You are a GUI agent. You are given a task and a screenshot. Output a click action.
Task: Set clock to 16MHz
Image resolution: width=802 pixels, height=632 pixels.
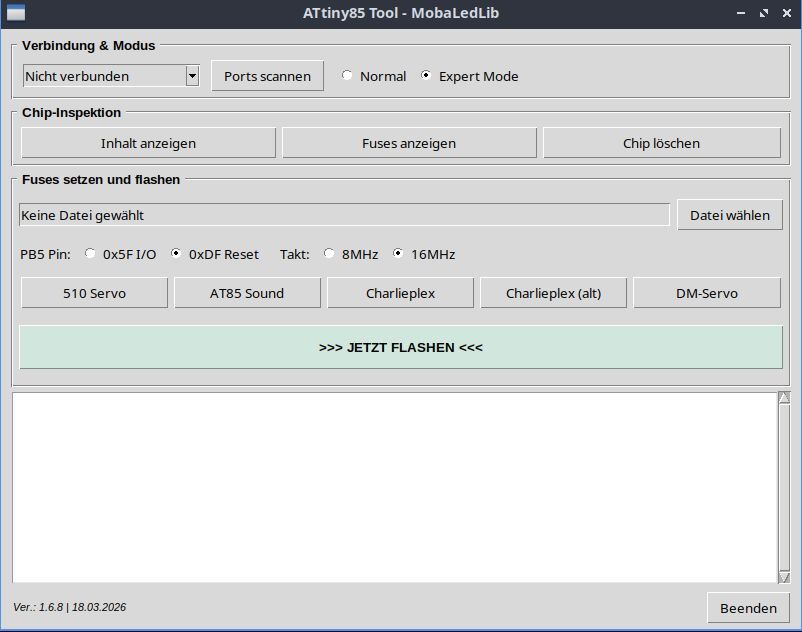tap(399, 254)
